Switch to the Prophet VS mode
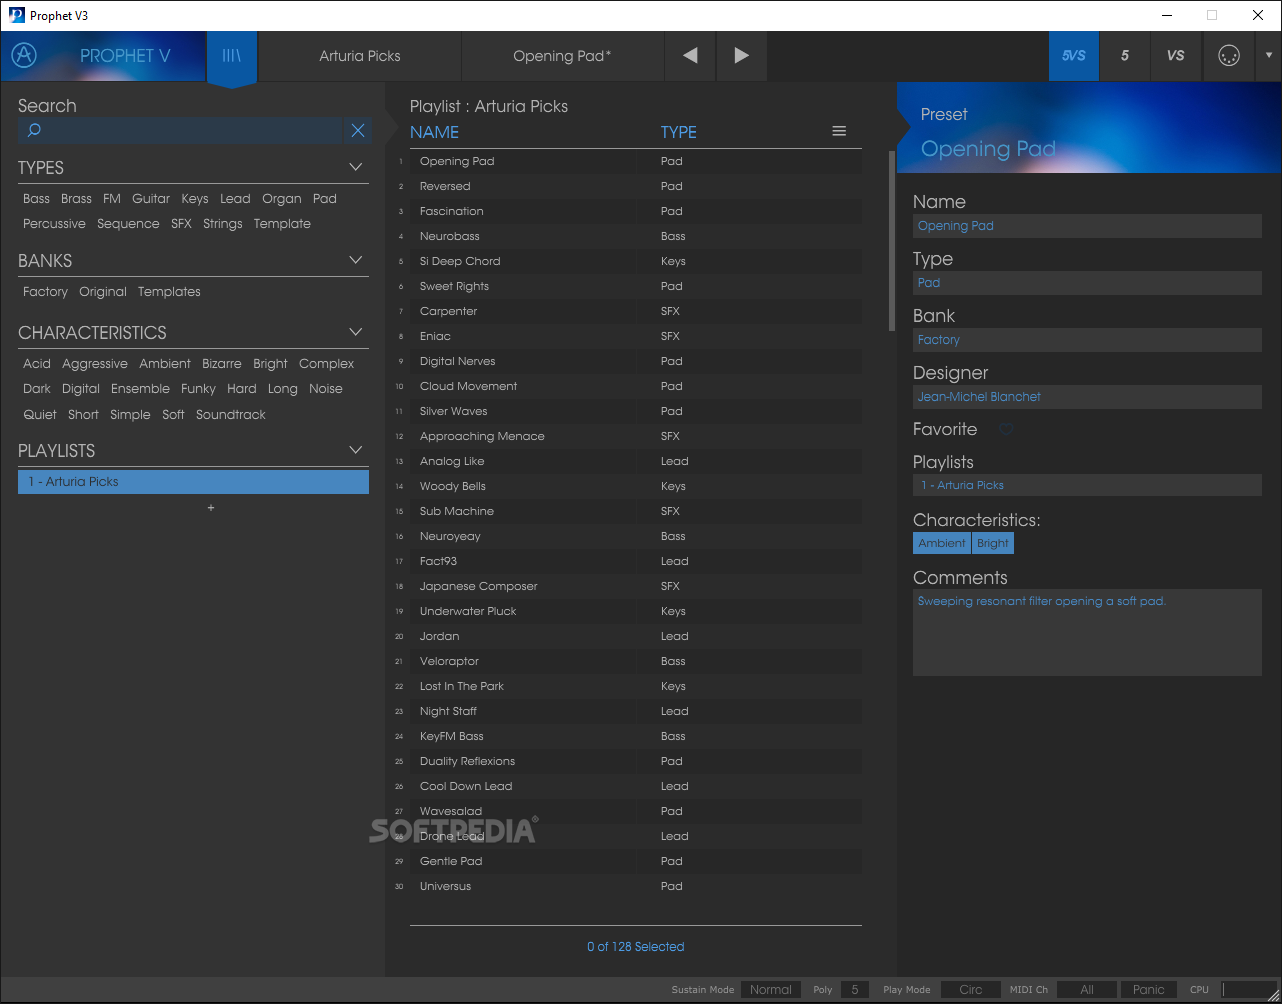This screenshot has width=1282, height=1004. pyautogui.click(x=1176, y=56)
